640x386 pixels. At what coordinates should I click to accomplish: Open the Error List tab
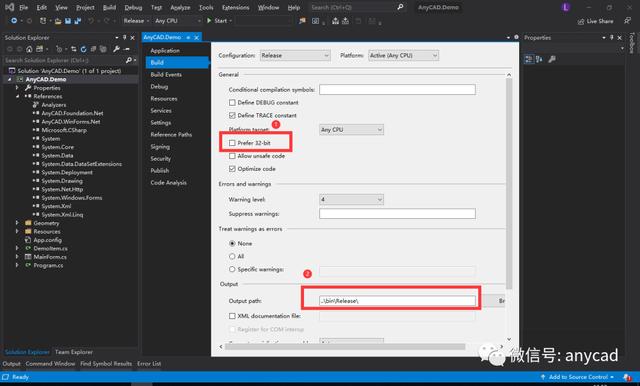[149, 364]
